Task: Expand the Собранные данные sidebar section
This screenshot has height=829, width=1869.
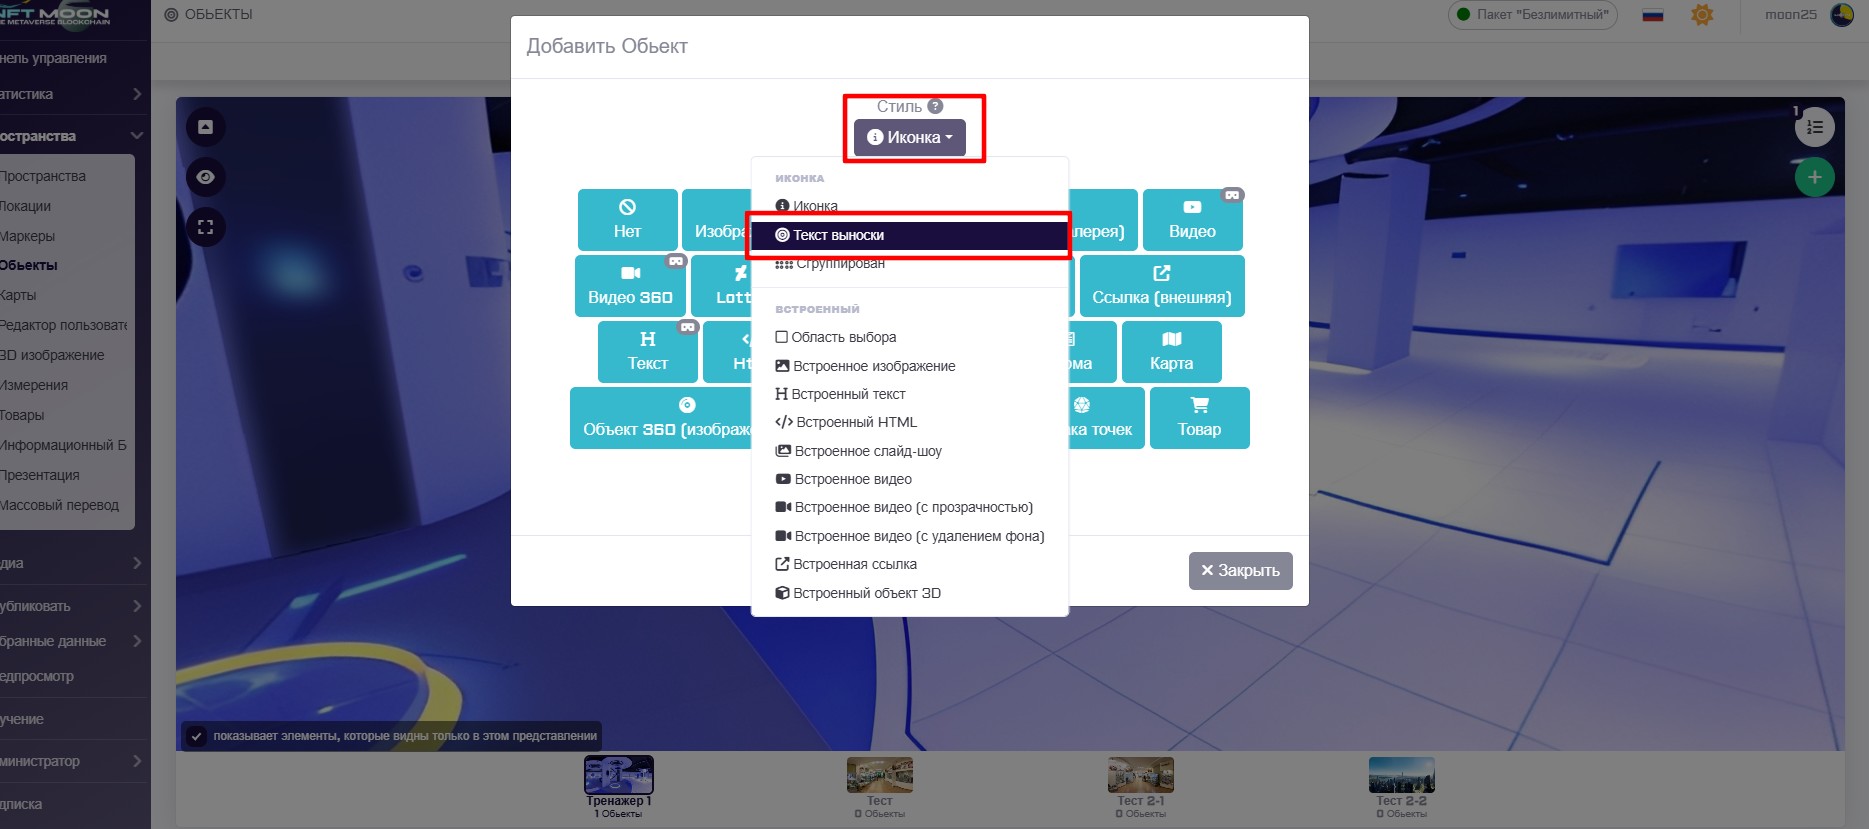Action: click(x=75, y=641)
